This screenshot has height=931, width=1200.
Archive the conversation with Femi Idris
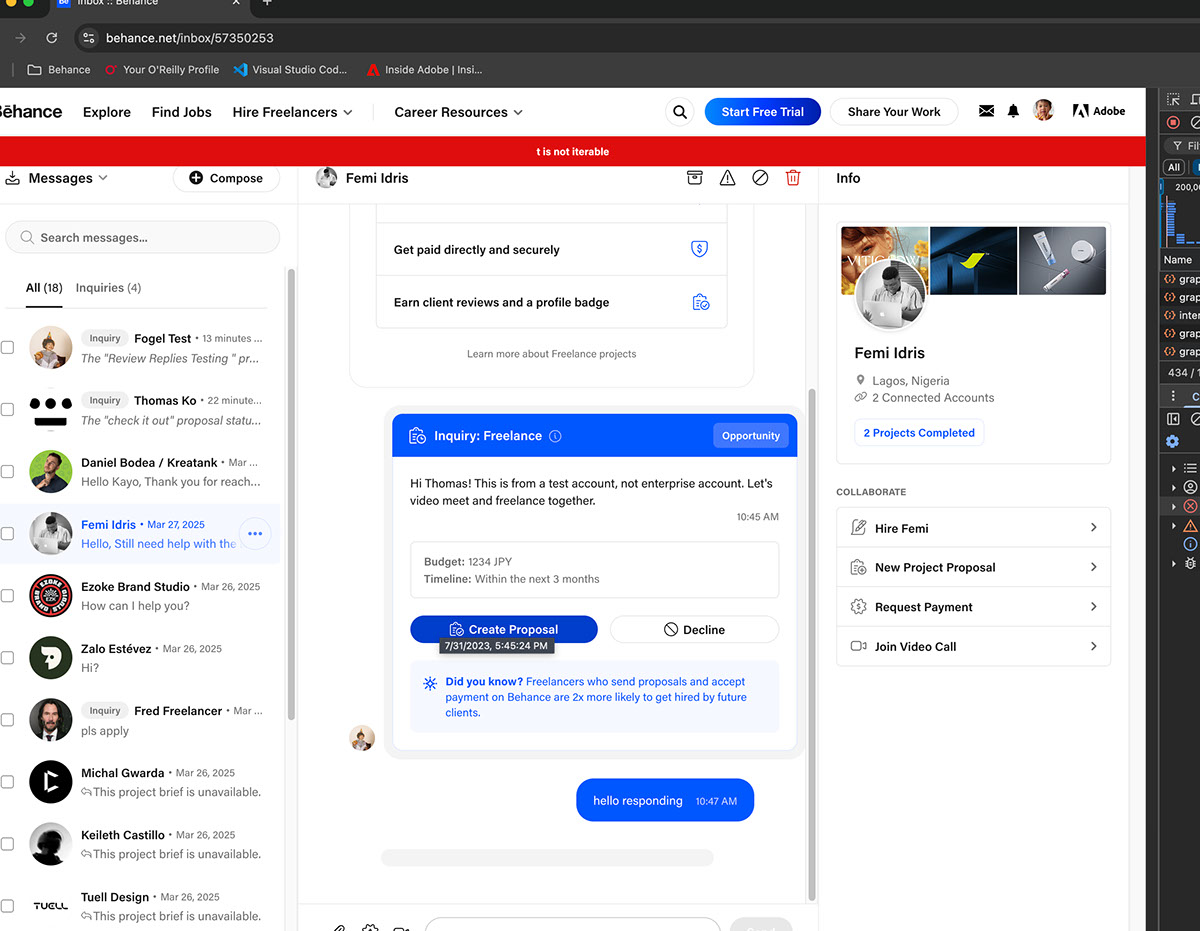(694, 178)
